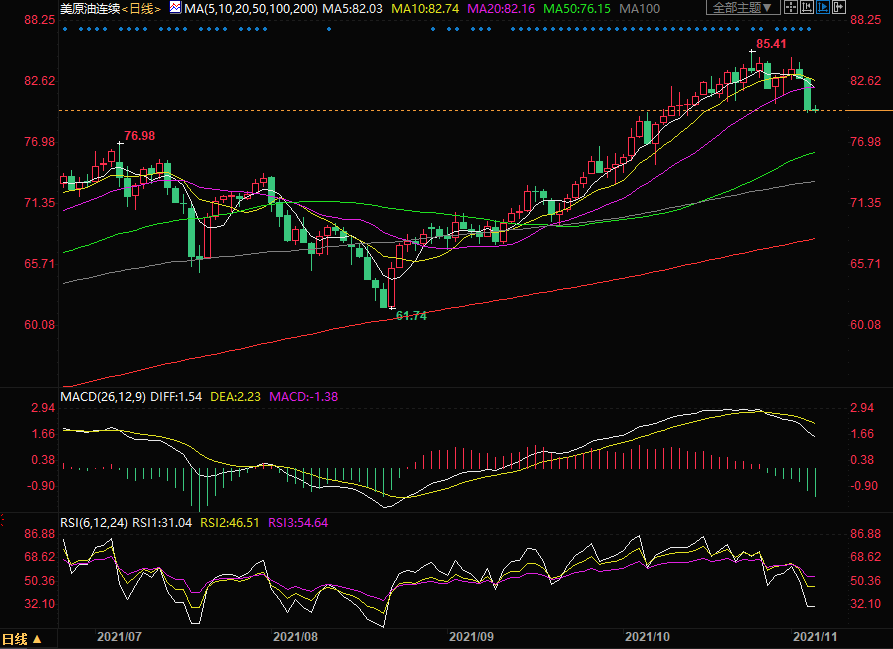Click the white MA5:82.03 legend value
The width and height of the screenshot is (893, 649).
(353, 8)
